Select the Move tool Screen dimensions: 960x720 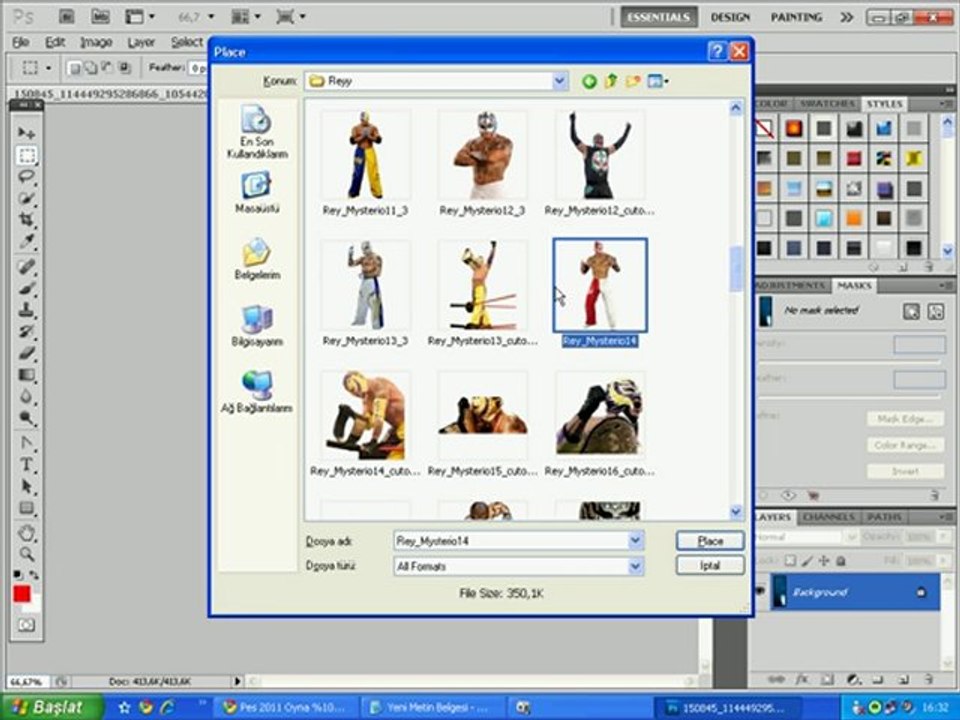[26, 133]
